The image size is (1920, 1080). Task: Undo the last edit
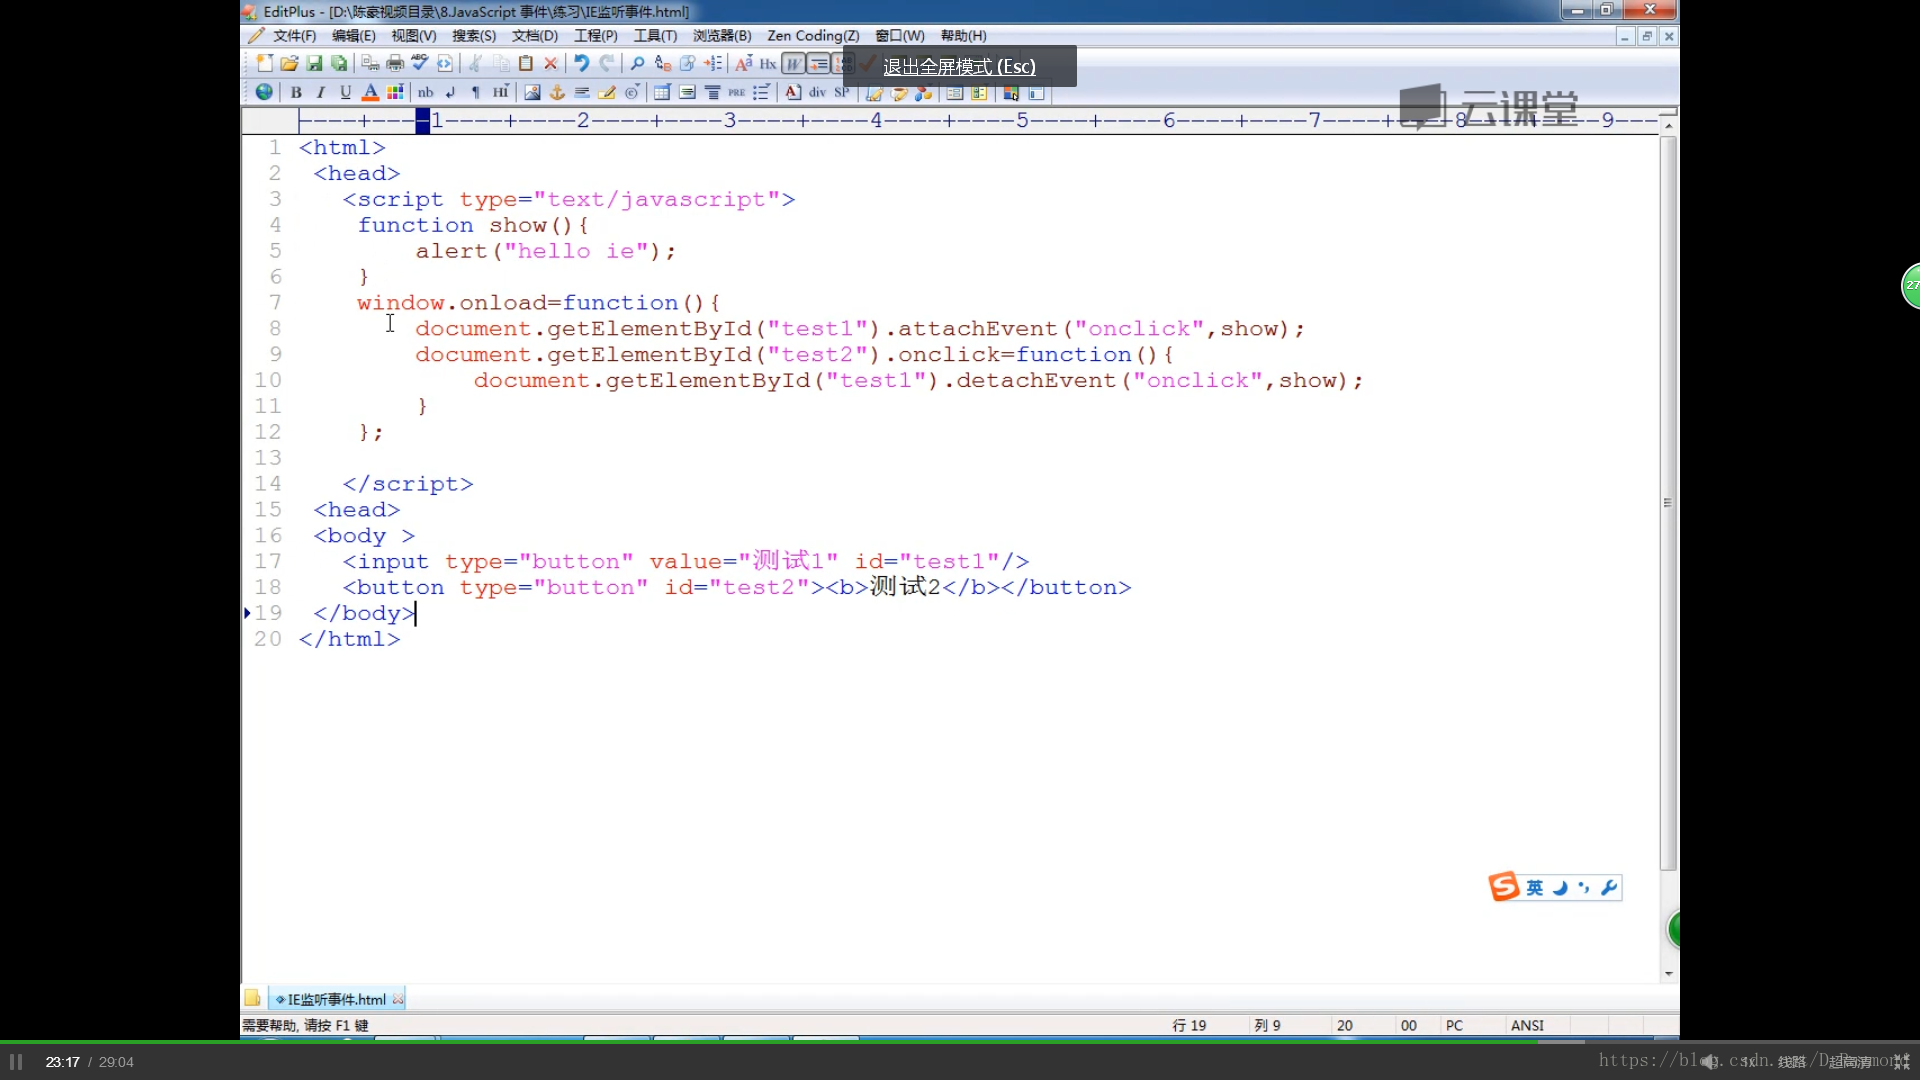point(581,64)
